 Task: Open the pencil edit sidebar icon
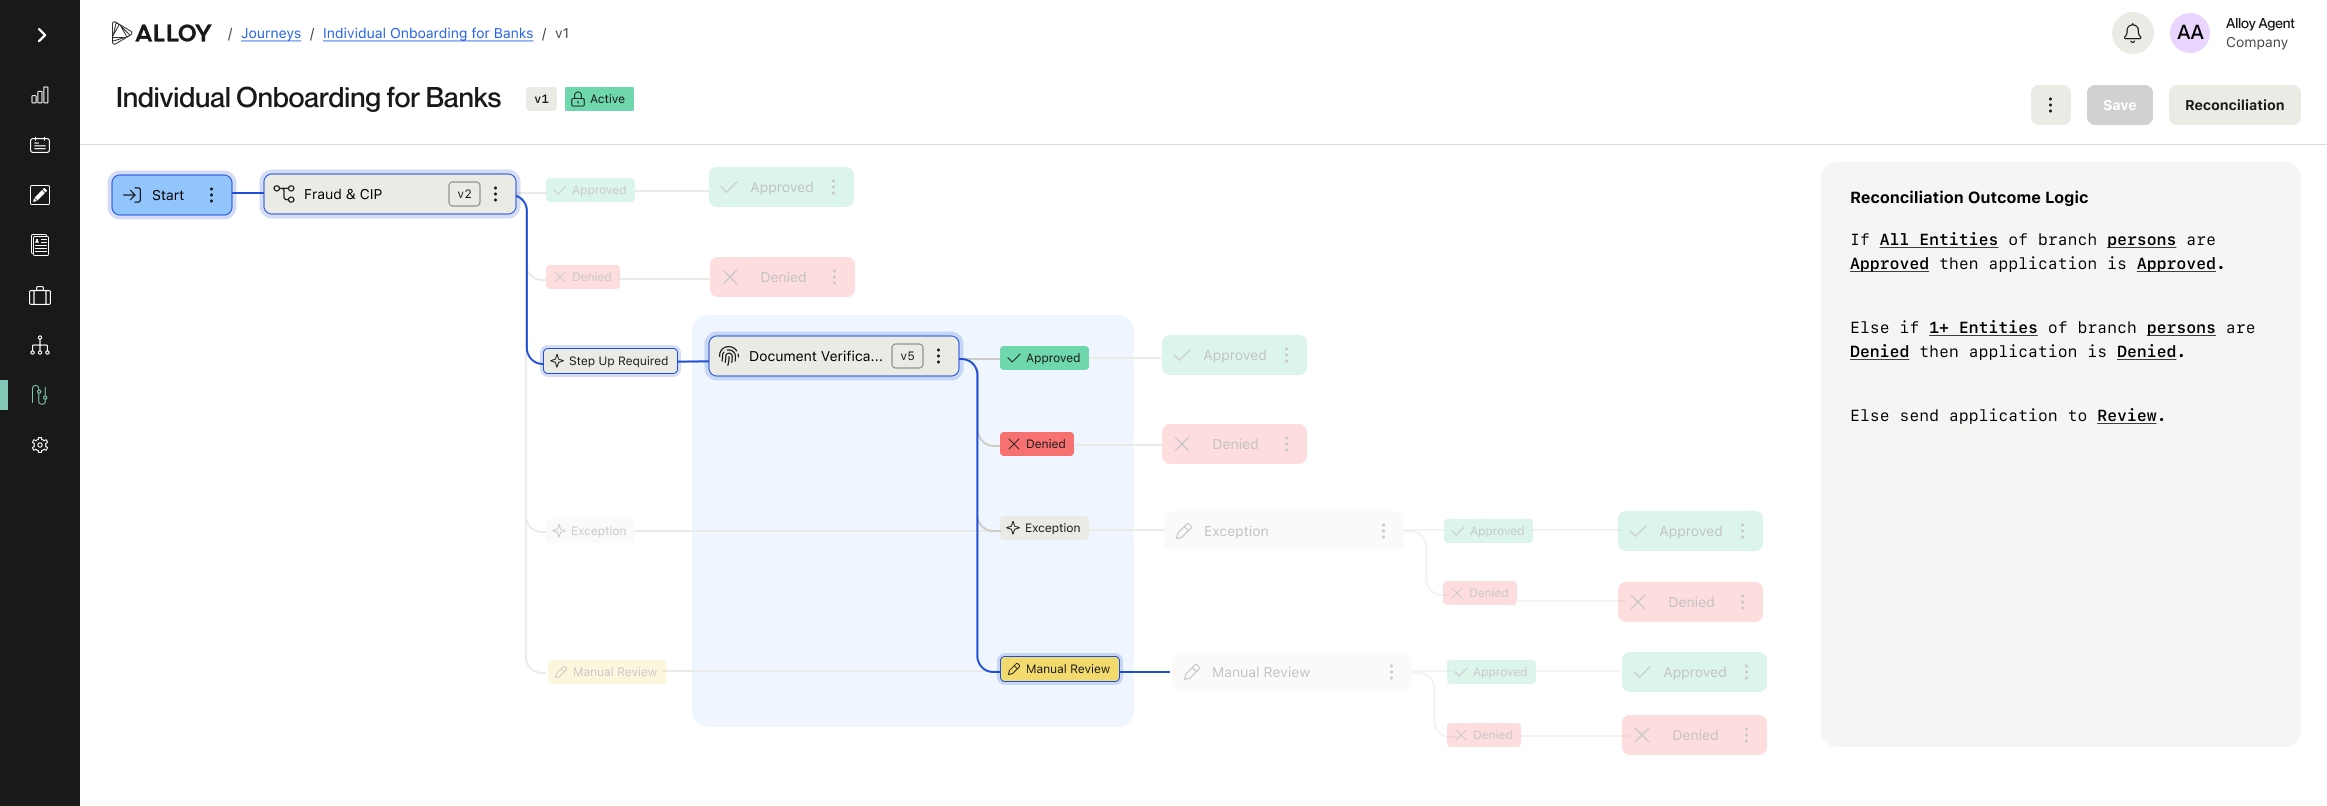(x=40, y=195)
